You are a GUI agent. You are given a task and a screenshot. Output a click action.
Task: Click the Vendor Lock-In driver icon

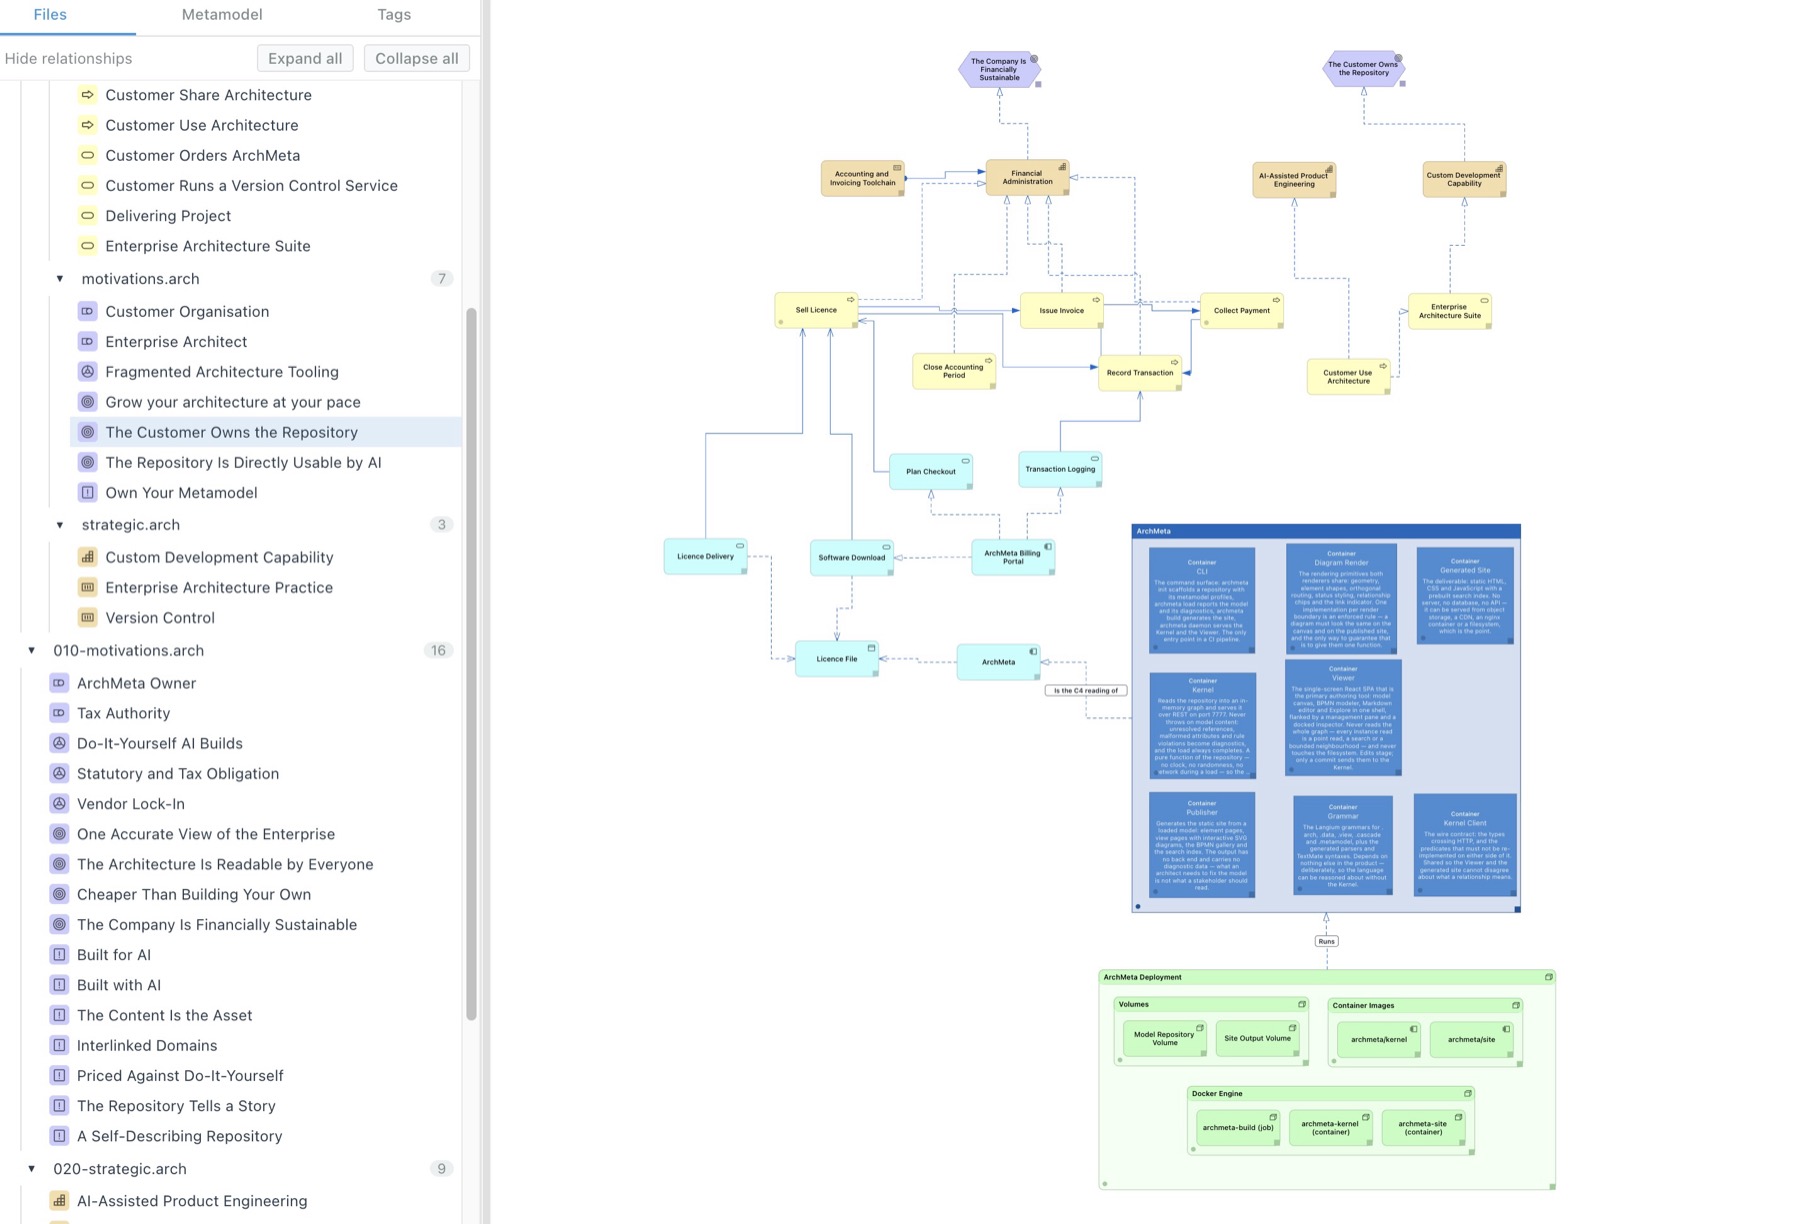pyautogui.click(x=60, y=804)
